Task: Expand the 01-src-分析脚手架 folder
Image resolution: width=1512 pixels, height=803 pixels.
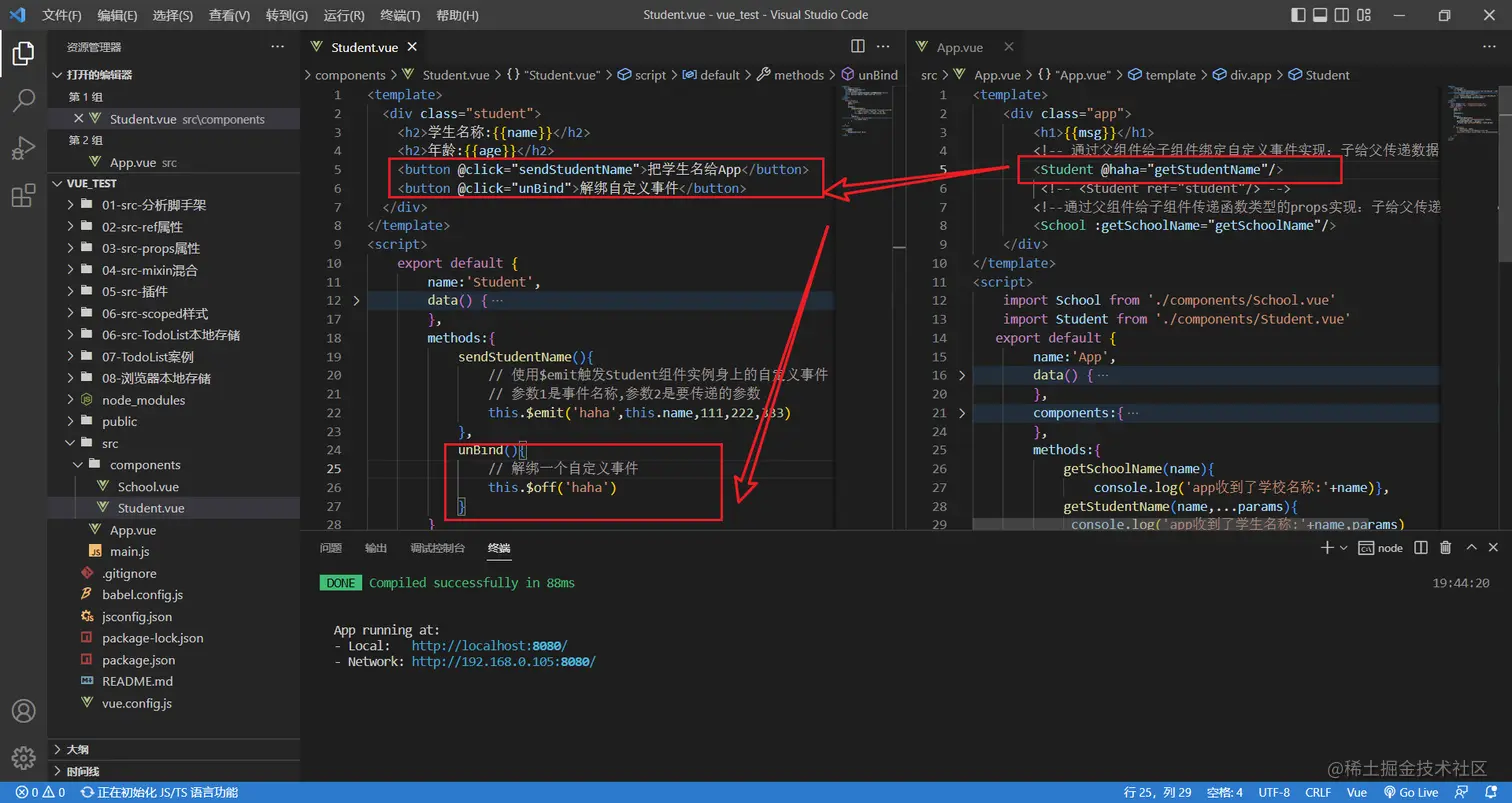Action: point(174,205)
